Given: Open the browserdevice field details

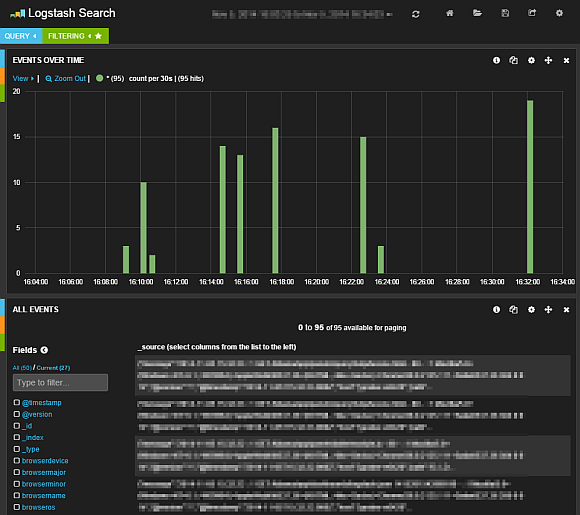Looking at the screenshot, I should (x=45, y=461).
